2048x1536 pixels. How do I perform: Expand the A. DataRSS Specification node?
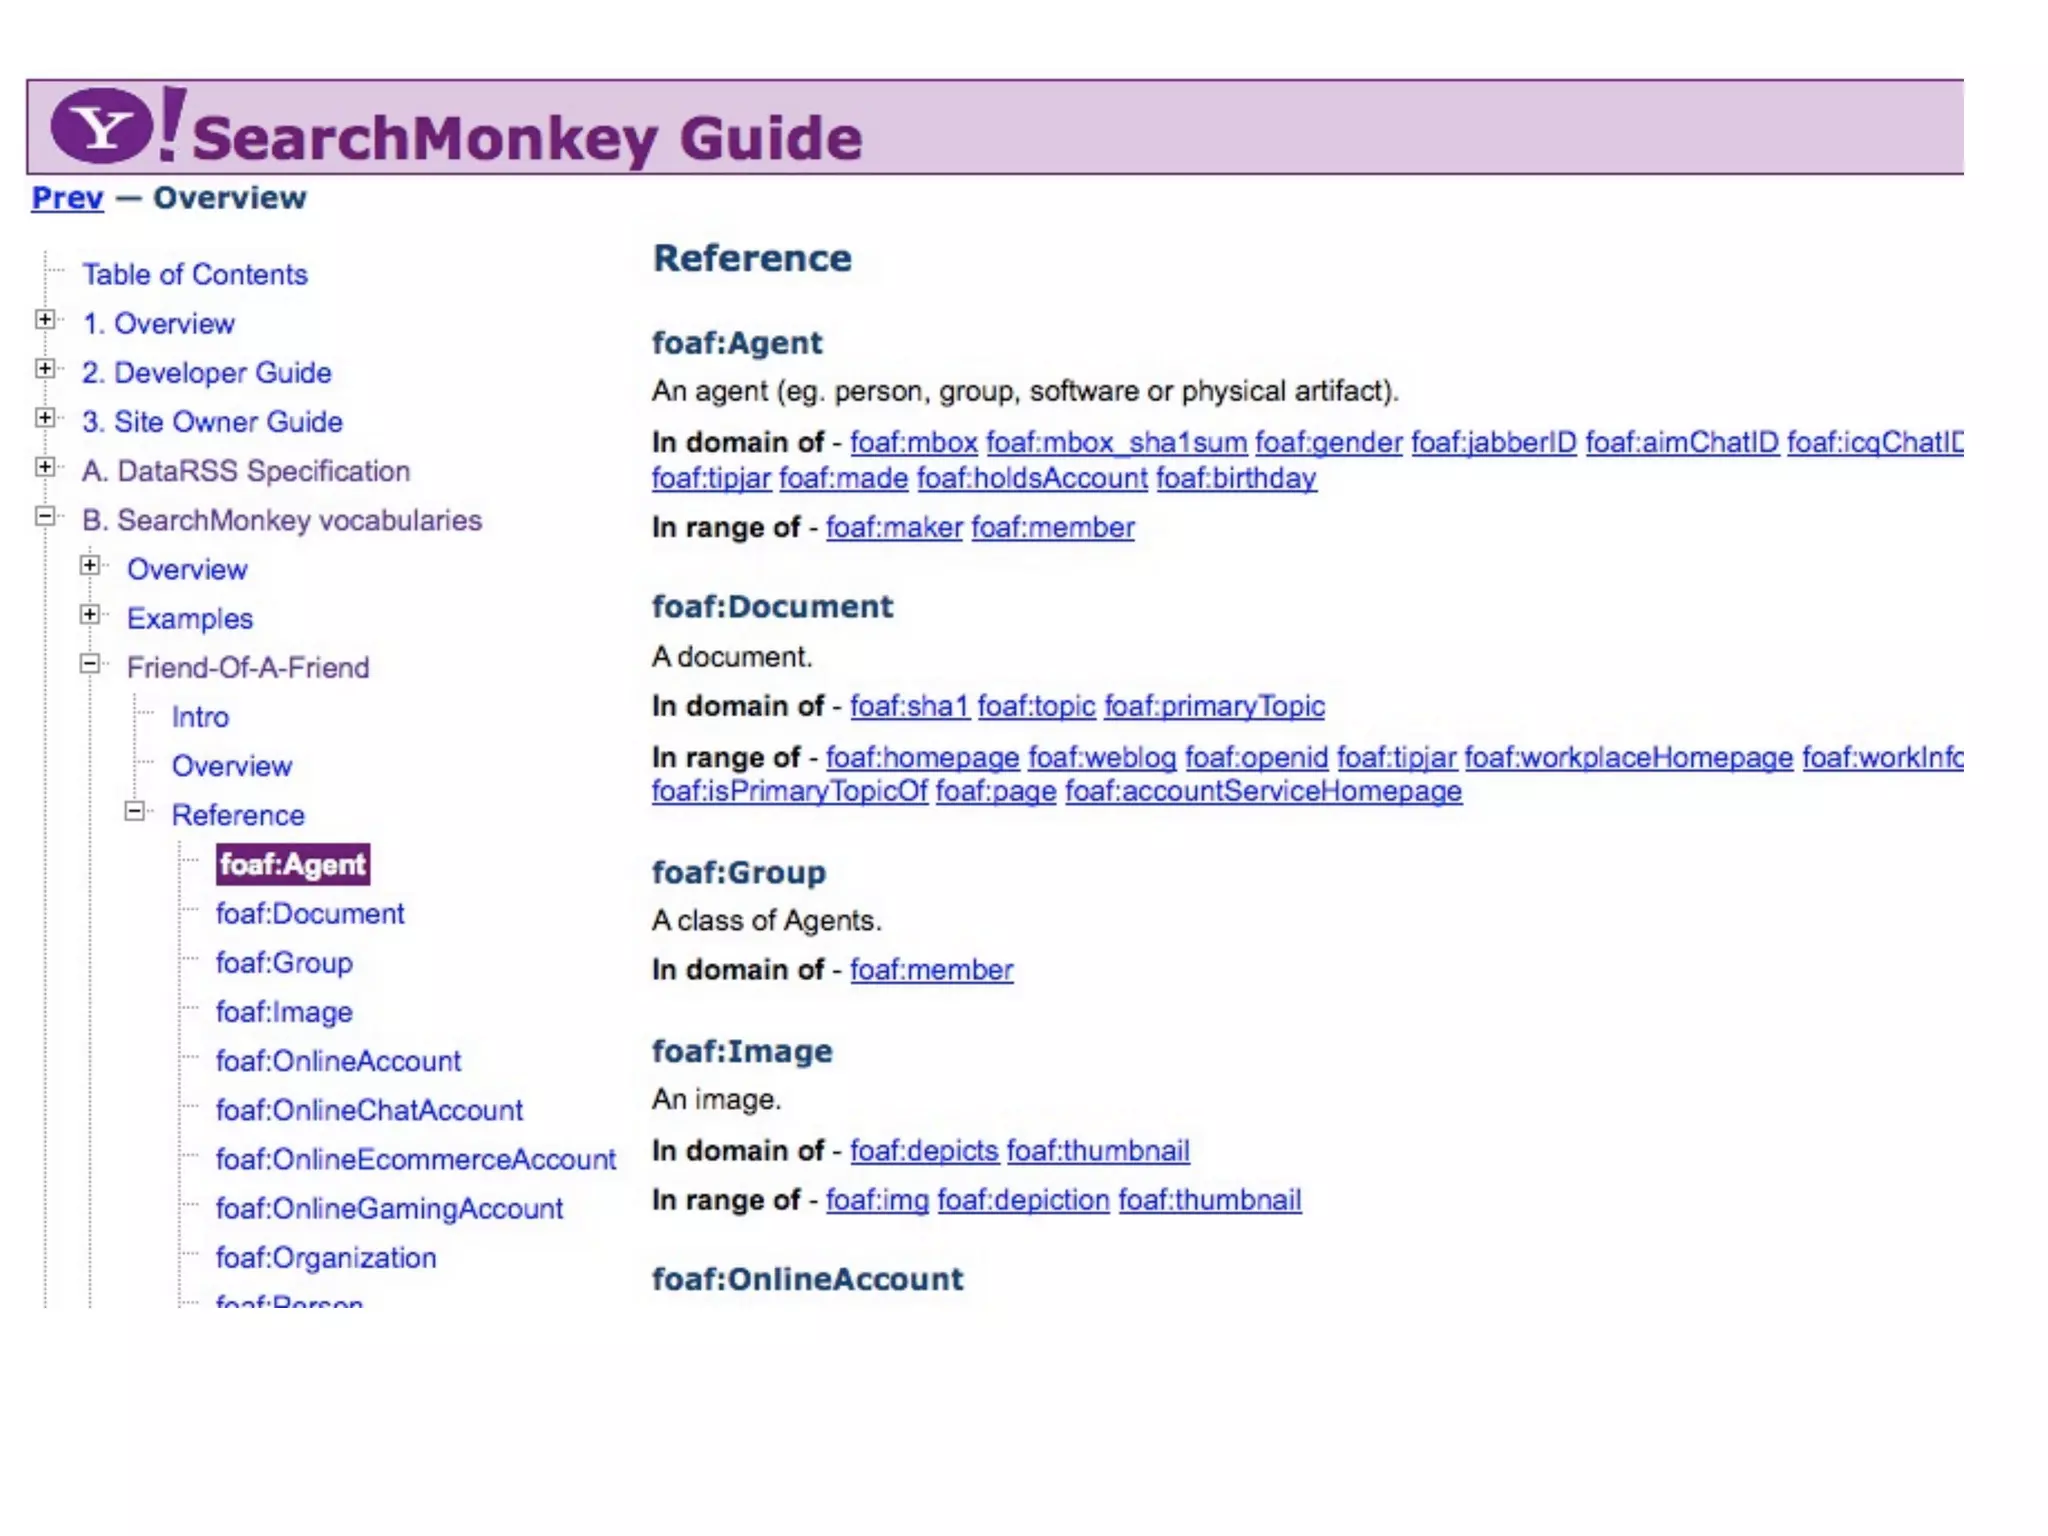pyautogui.click(x=45, y=466)
